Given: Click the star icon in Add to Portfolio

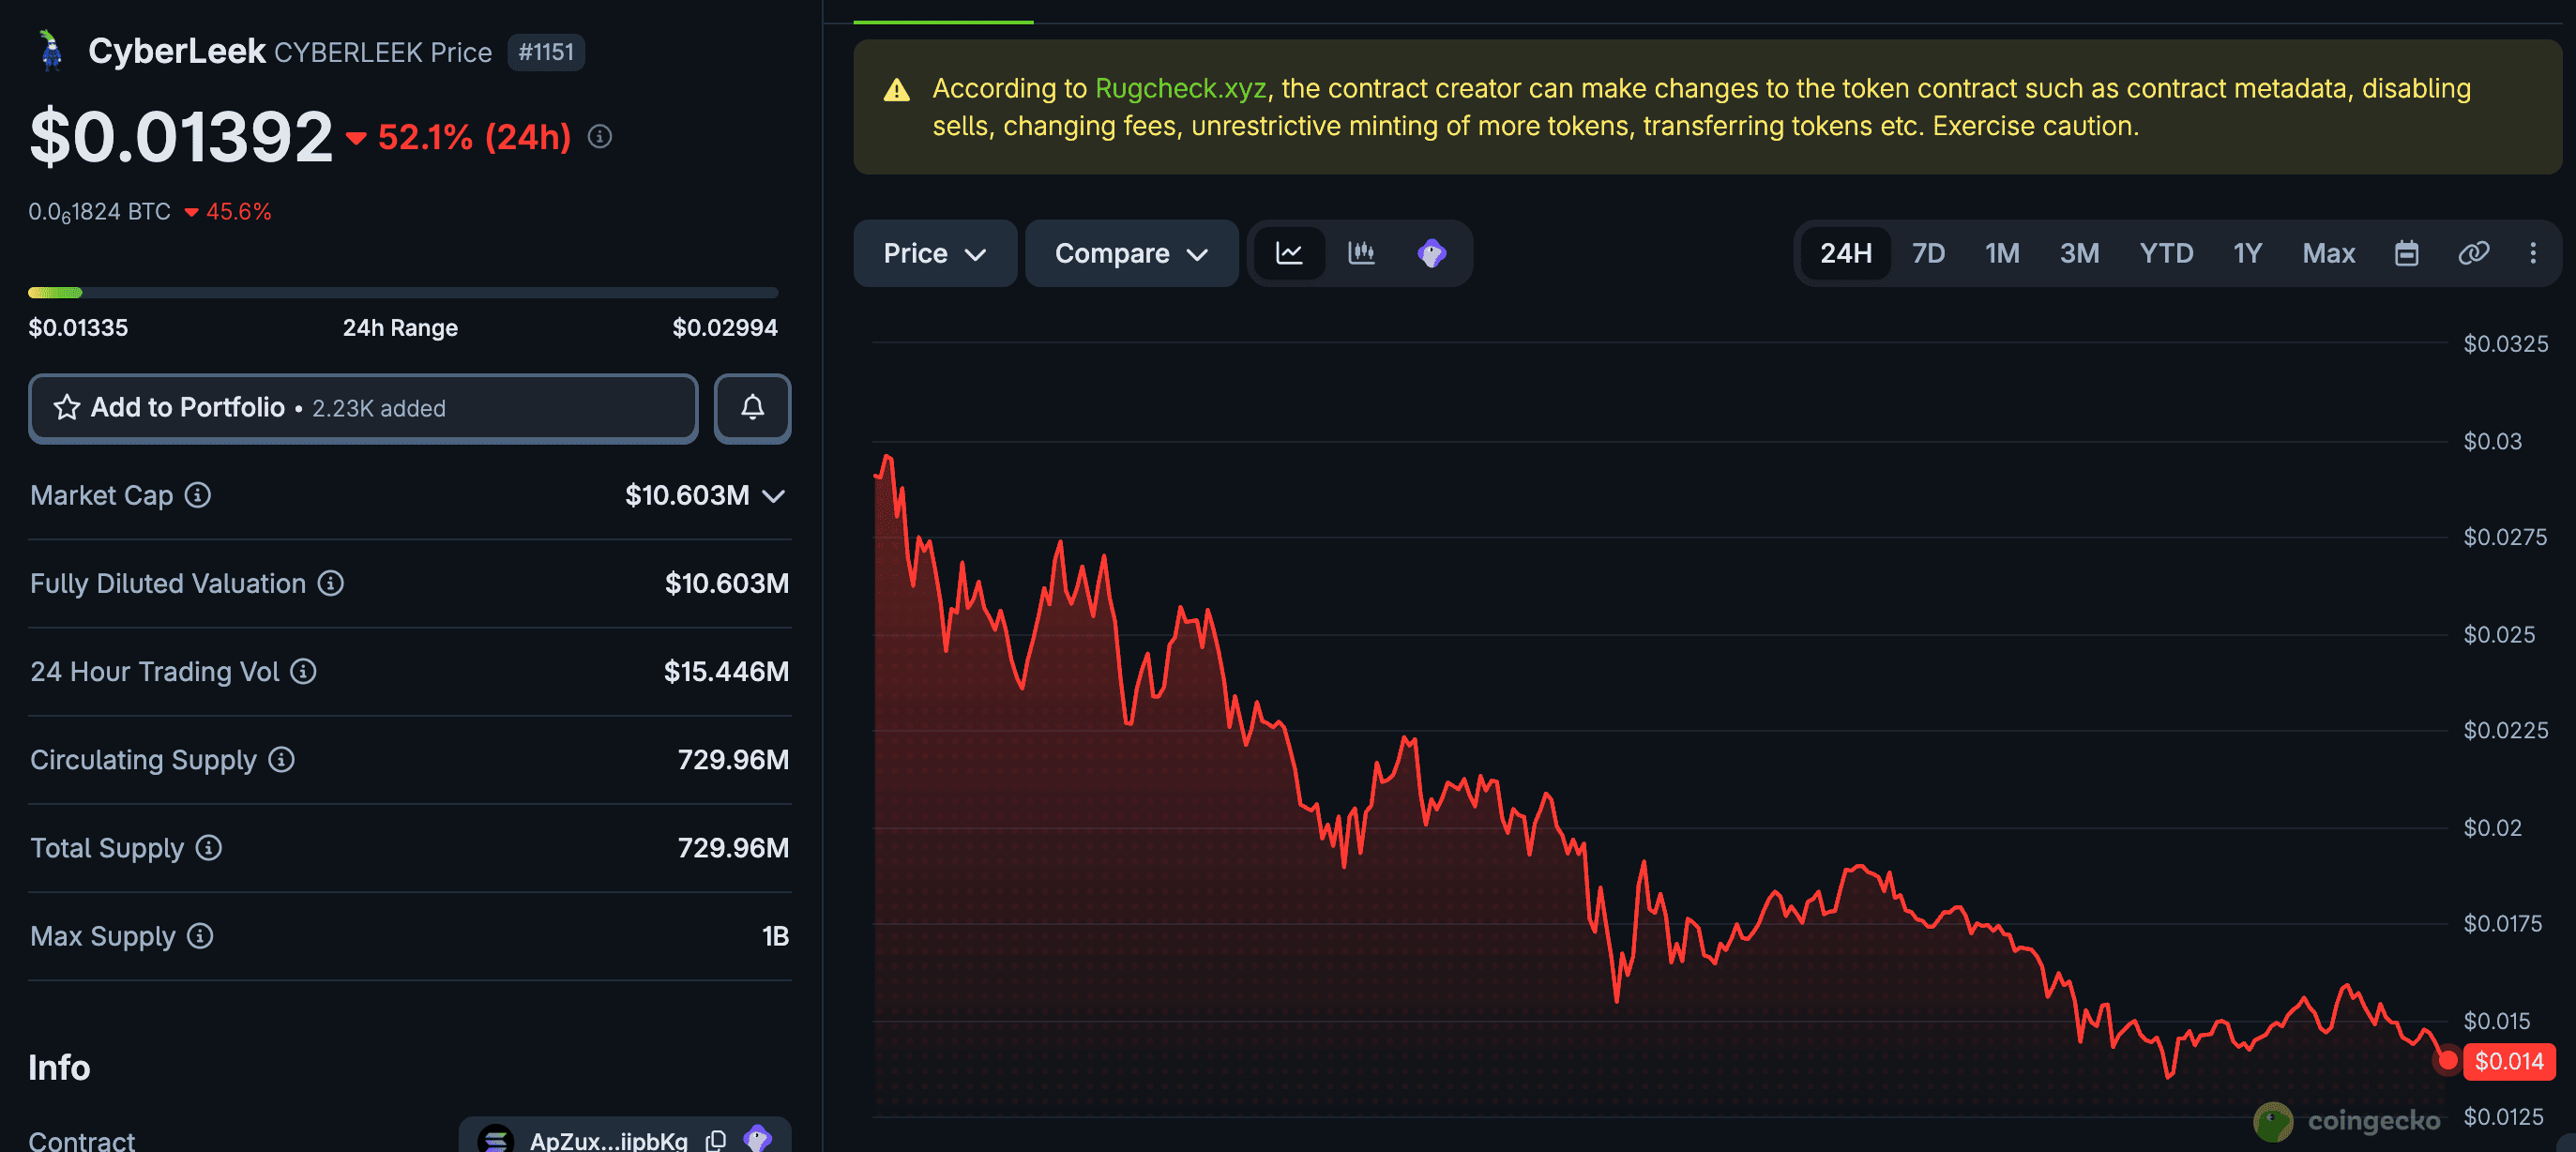Looking at the screenshot, I should pos(67,408).
